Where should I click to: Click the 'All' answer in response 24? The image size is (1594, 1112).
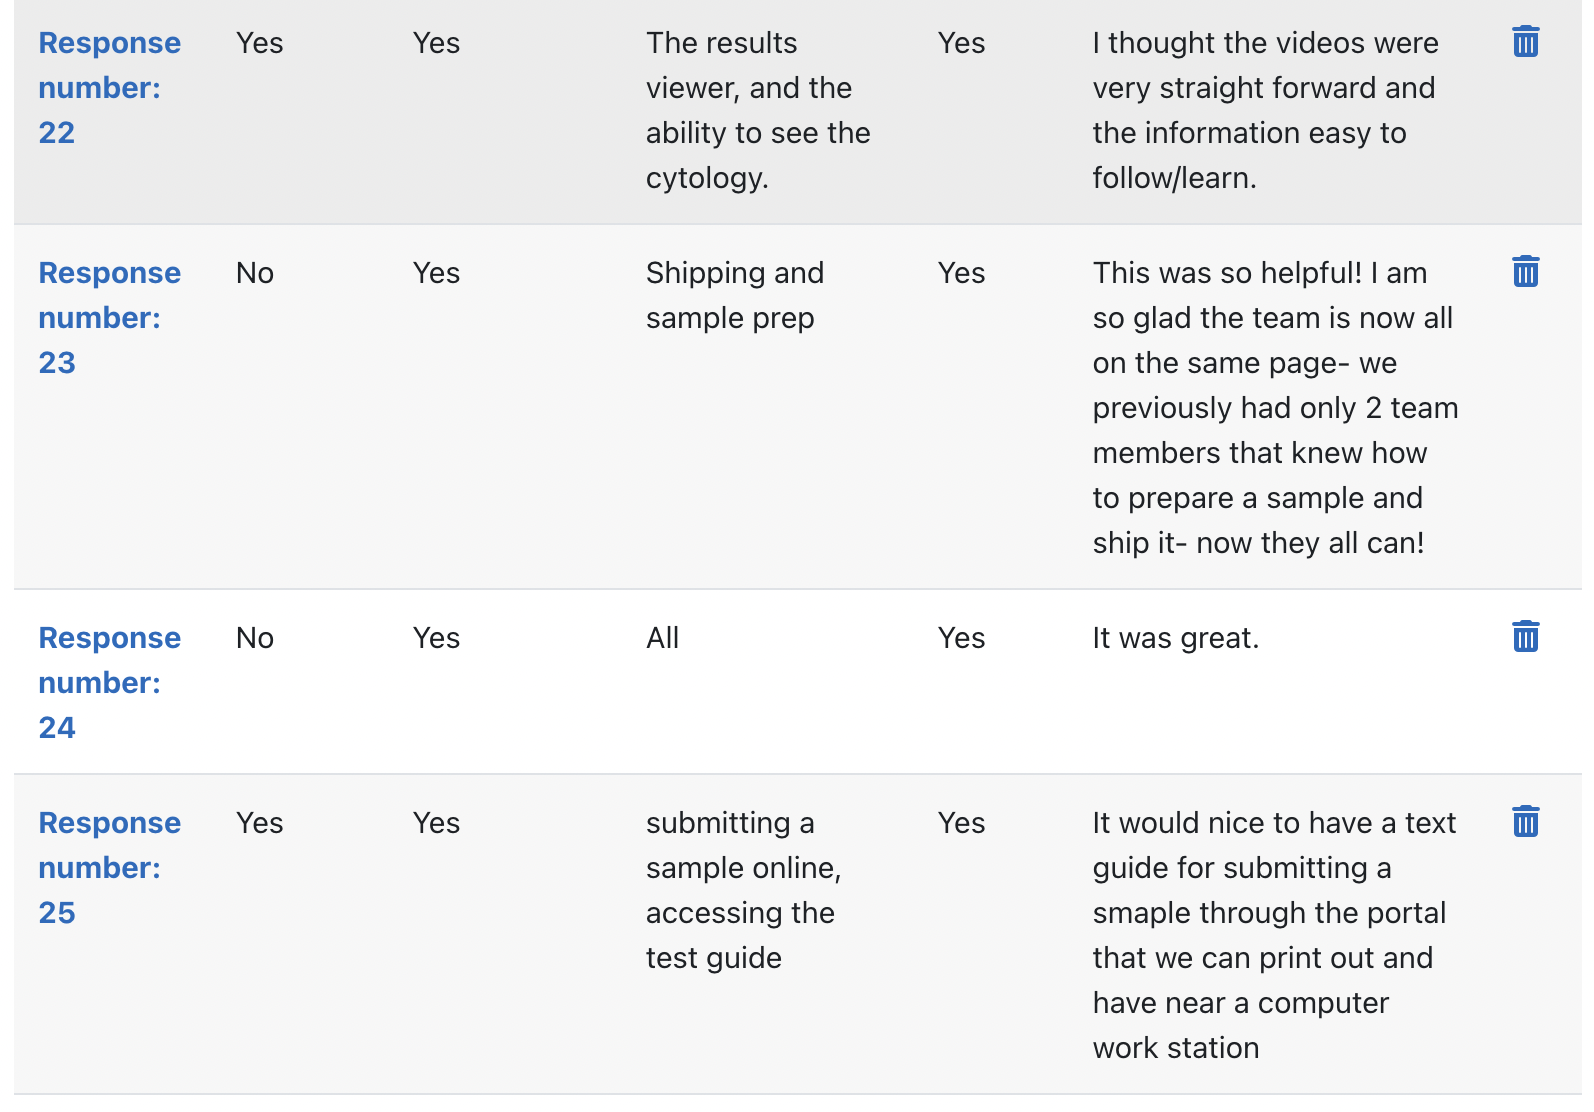point(662,638)
